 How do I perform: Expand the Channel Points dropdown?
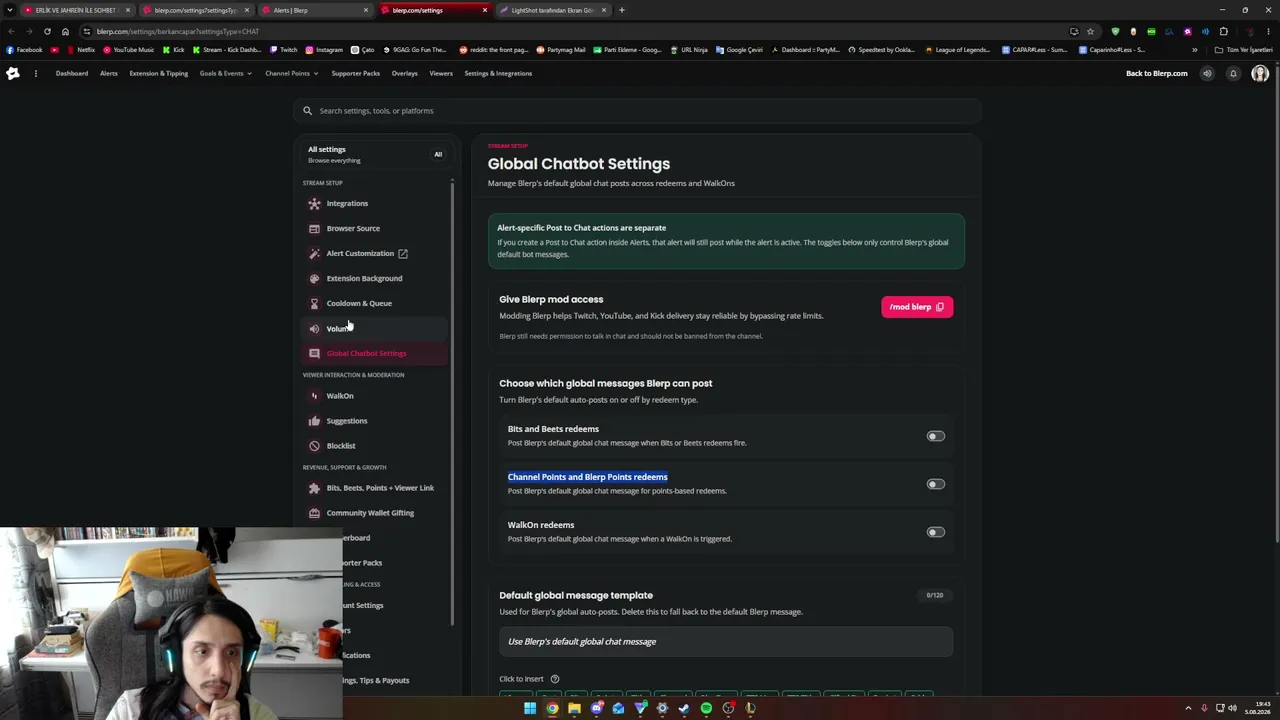coord(291,73)
